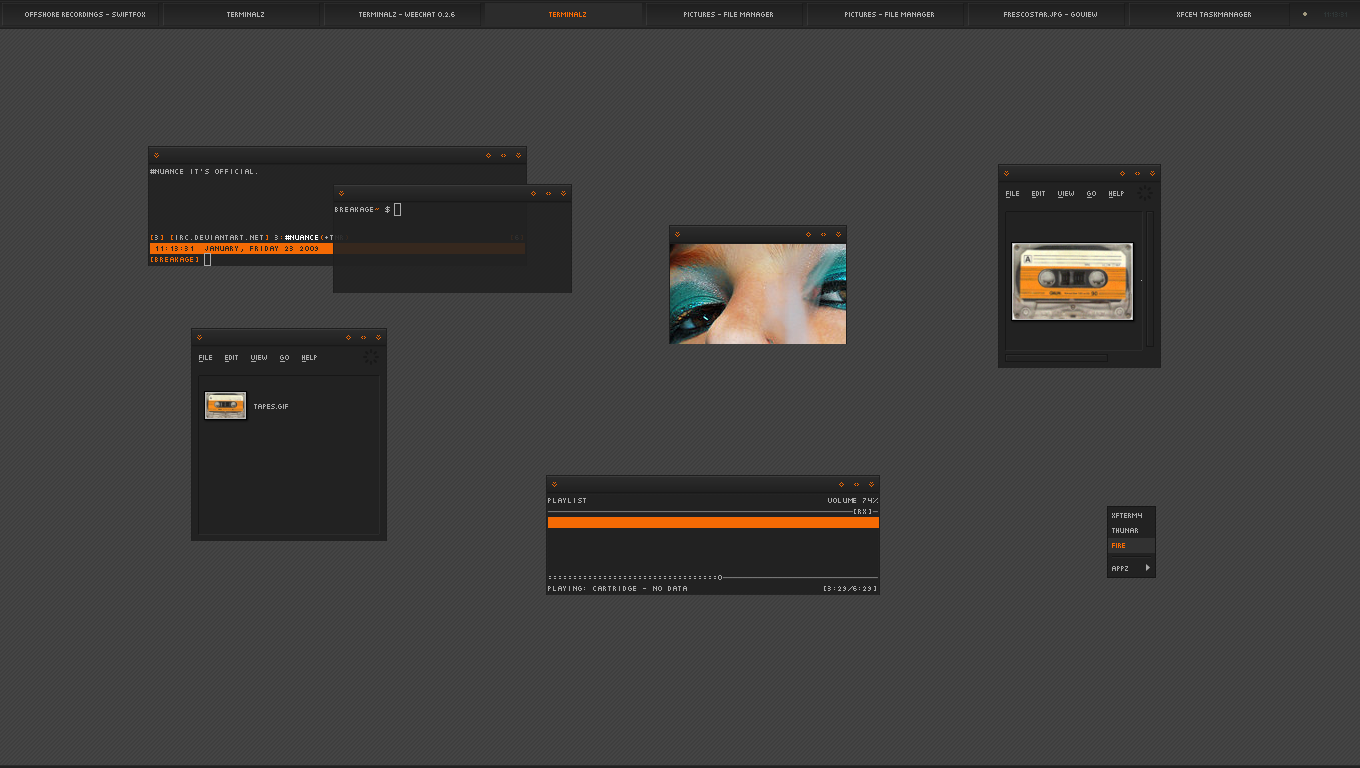
Task: Click [3:29/6:29] time readout in music player
Action: tap(850, 588)
